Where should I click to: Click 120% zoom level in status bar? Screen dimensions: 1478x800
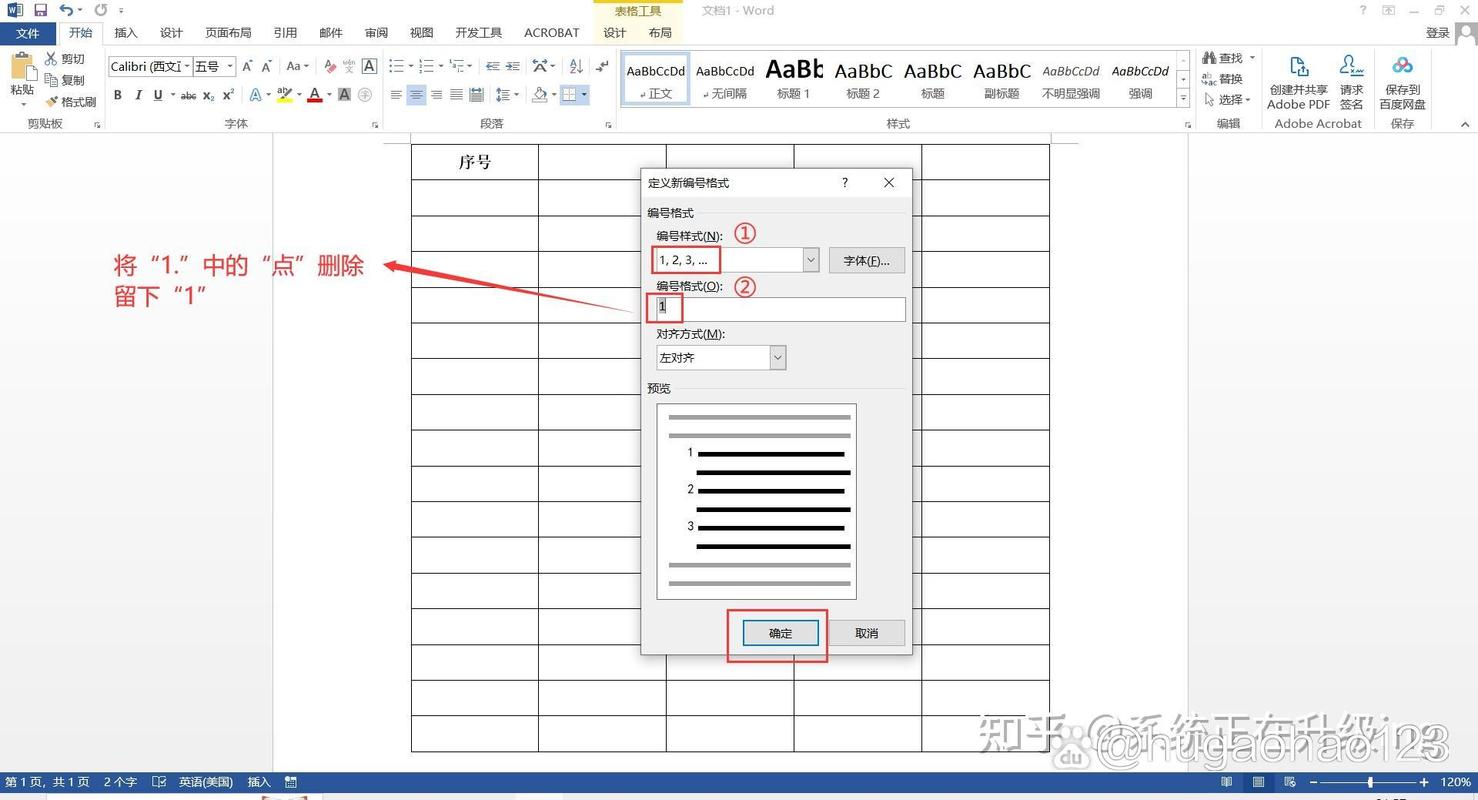click(1455, 782)
